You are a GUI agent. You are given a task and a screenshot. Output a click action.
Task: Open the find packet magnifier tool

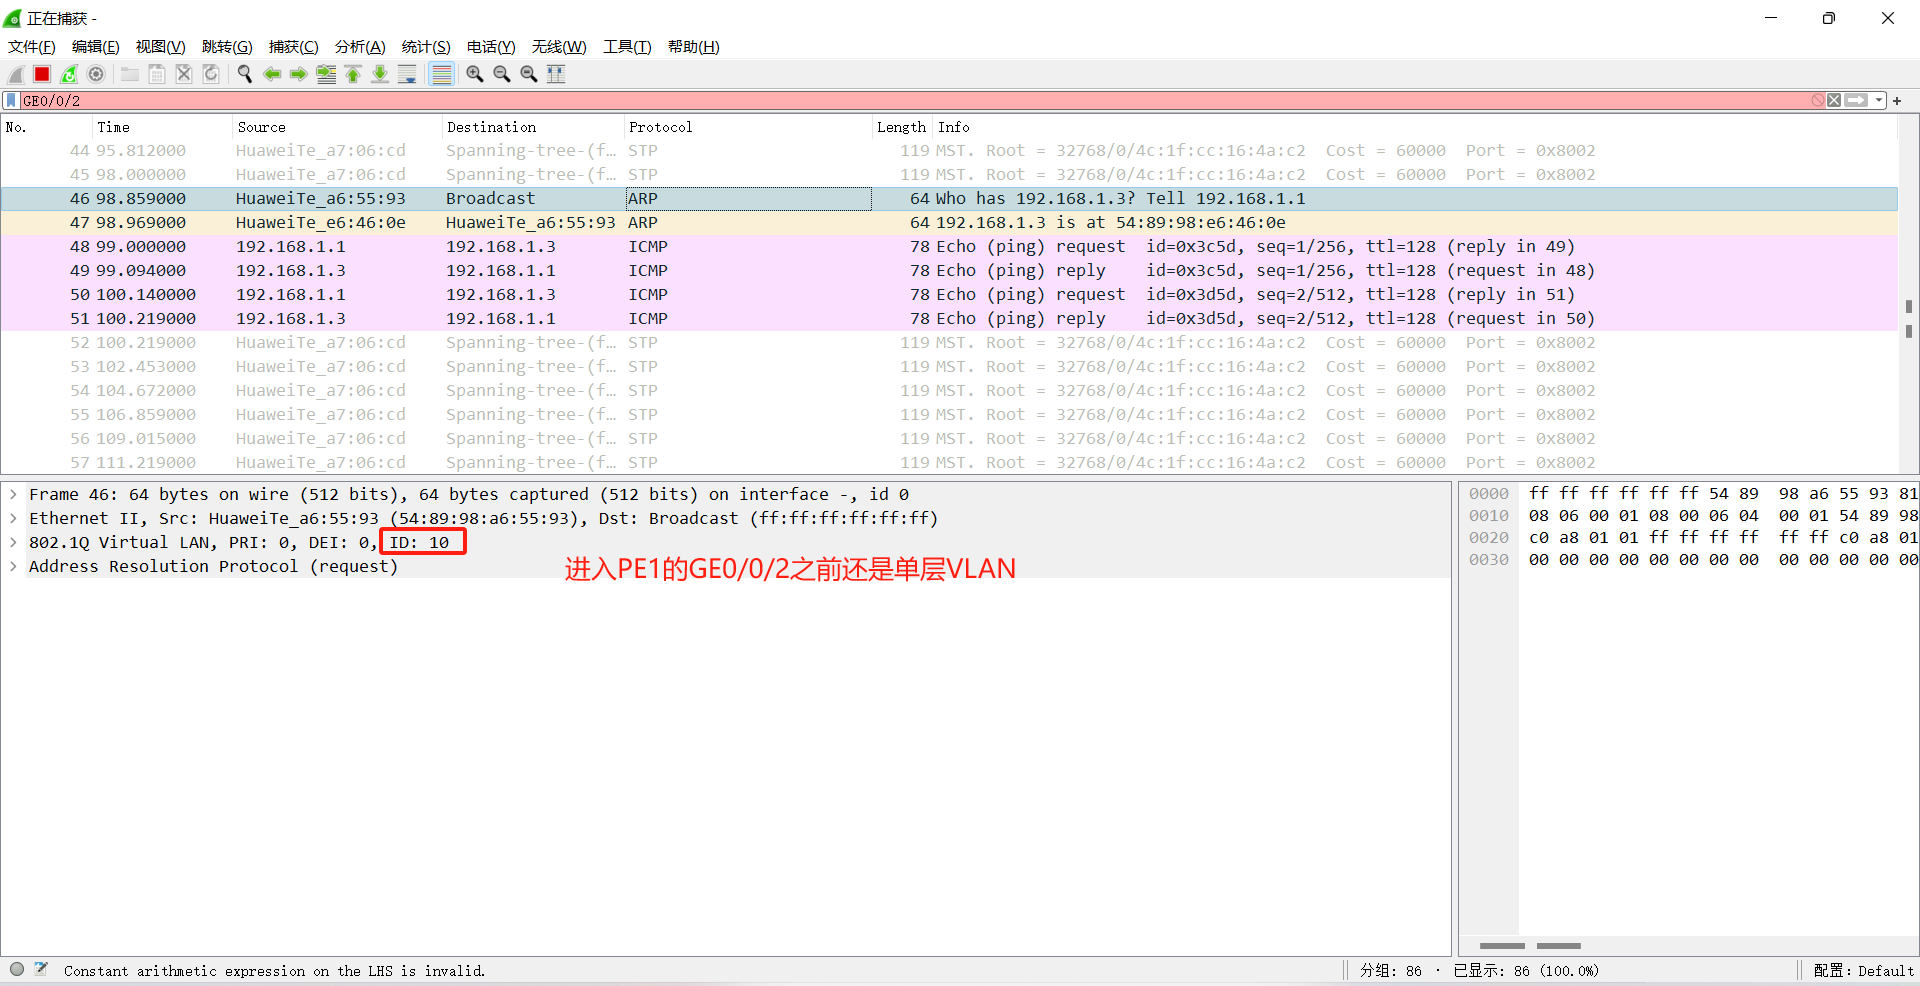(245, 74)
